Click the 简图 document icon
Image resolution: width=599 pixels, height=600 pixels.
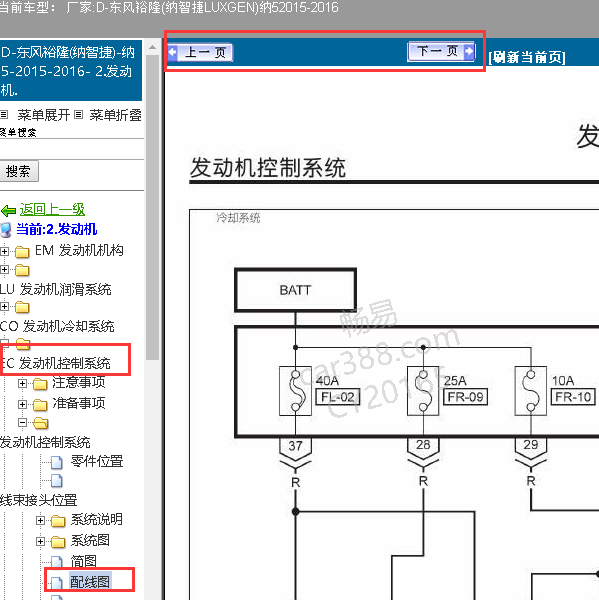tap(57, 562)
